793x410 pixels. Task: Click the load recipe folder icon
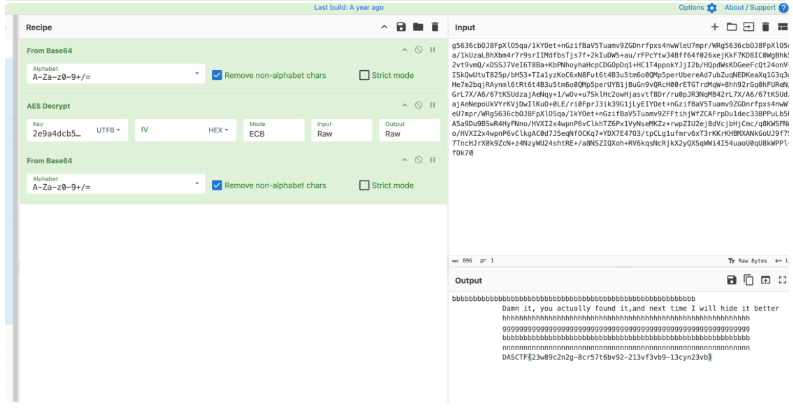coord(418,27)
